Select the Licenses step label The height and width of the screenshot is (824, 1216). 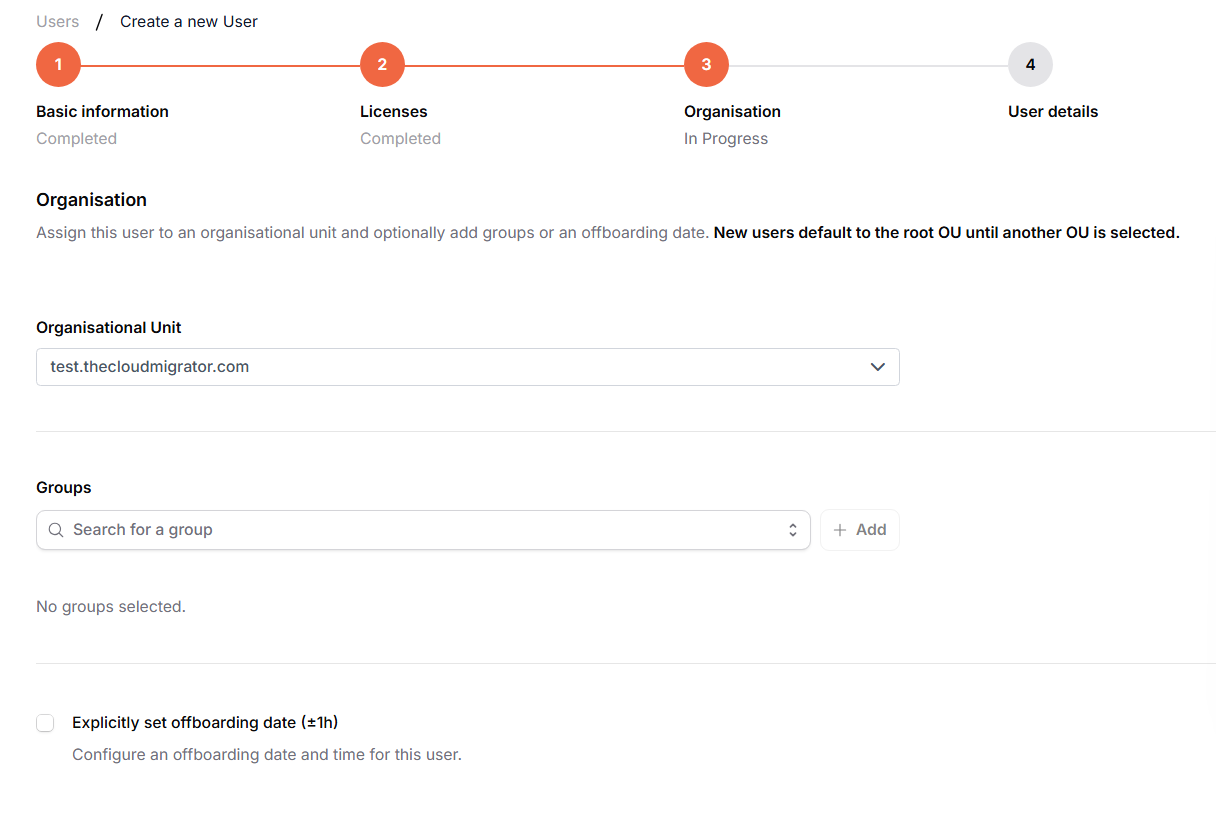(393, 111)
